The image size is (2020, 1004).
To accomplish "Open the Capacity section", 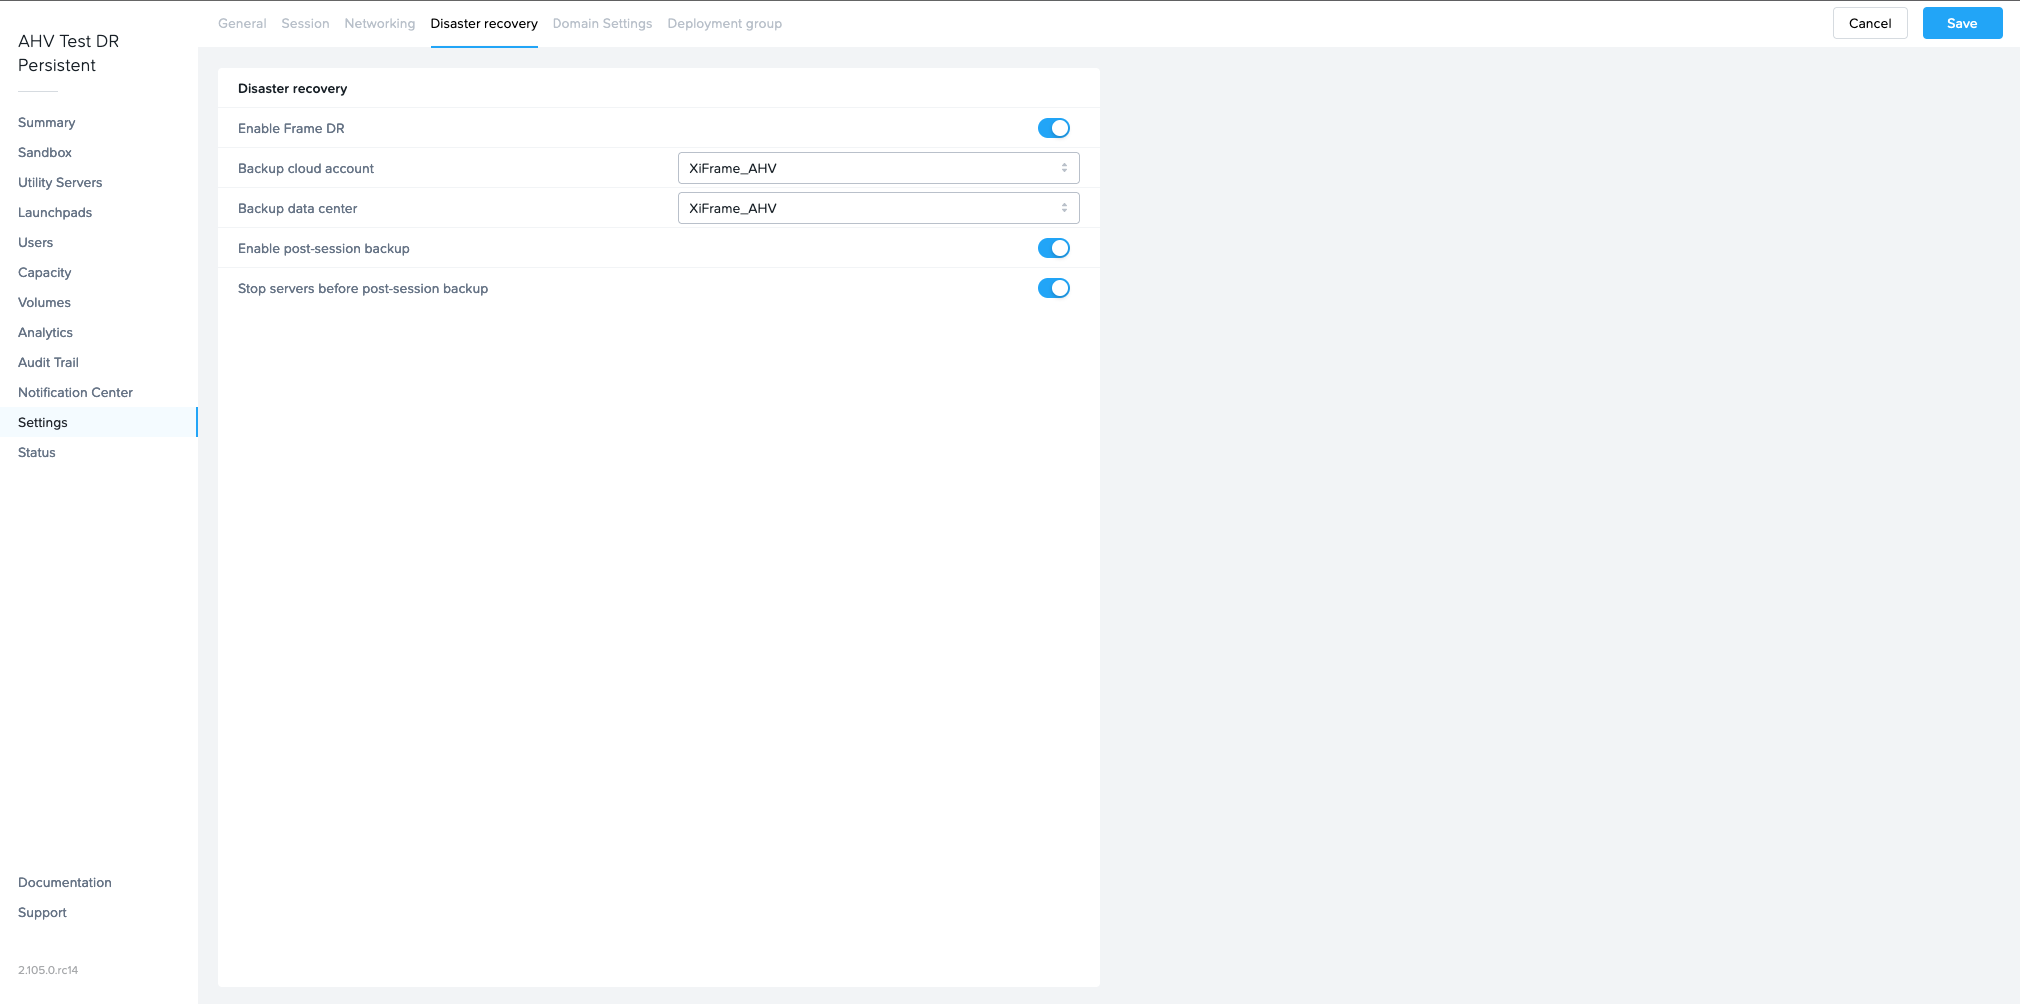I will point(45,273).
